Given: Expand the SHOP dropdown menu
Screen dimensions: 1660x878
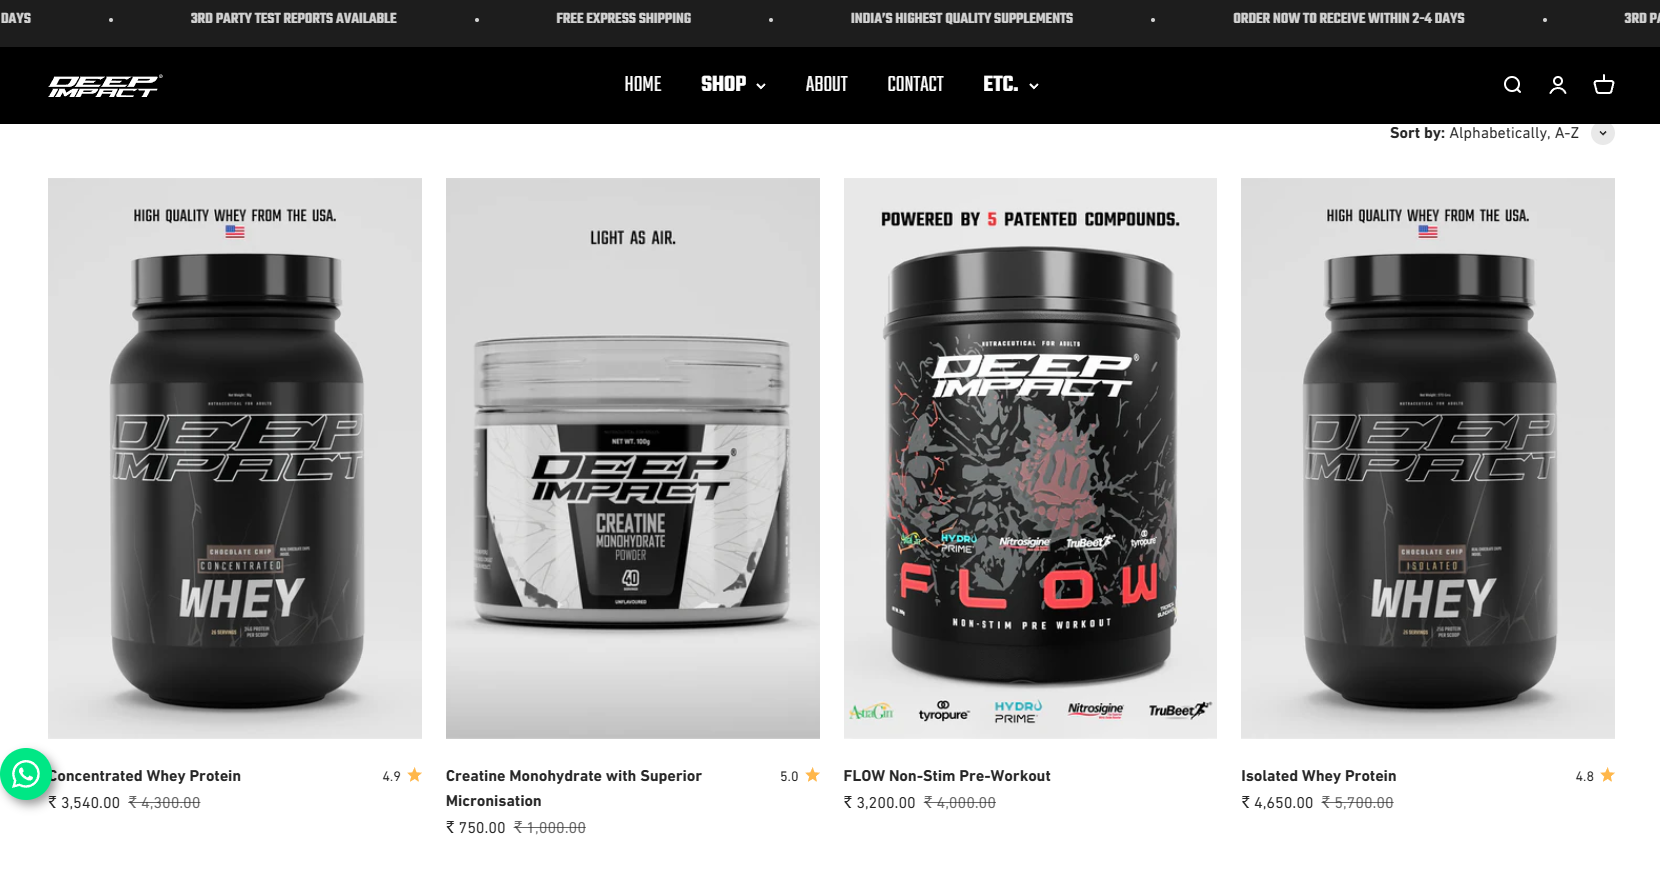Looking at the screenshot, I should click(733, 85).
